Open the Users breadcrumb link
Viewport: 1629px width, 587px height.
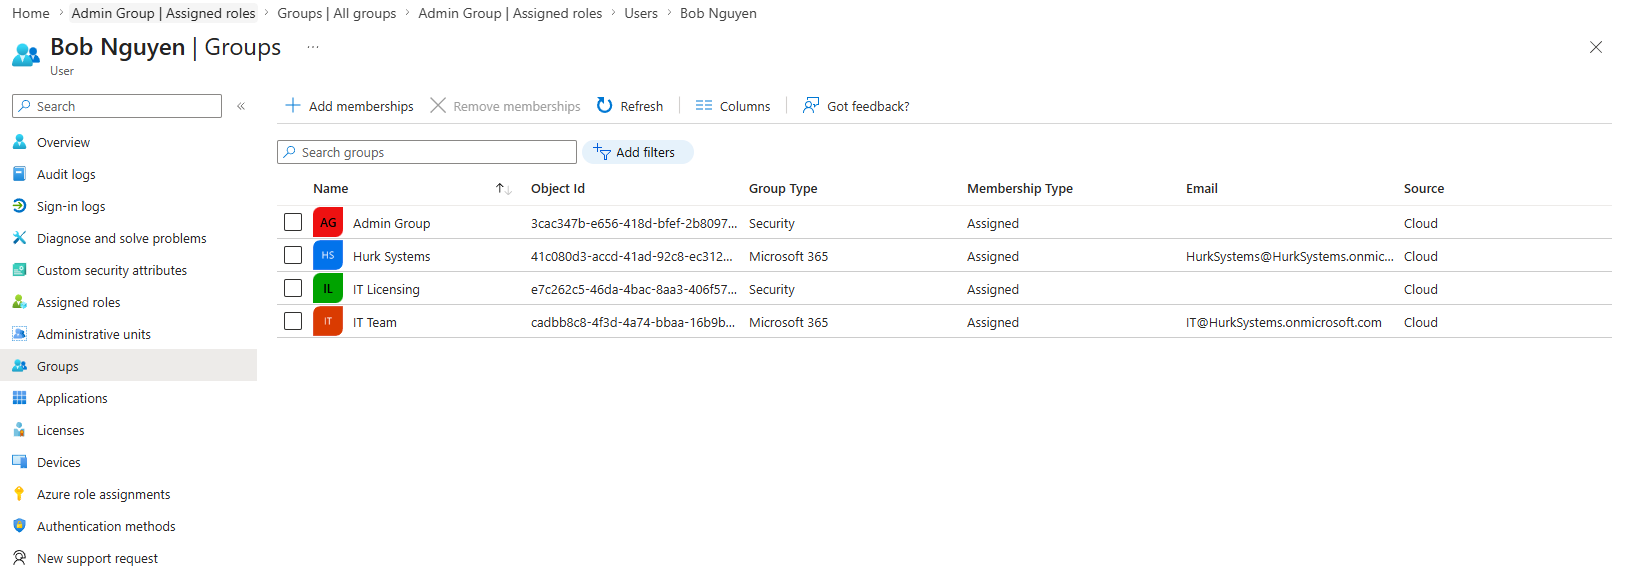[x=641, y=13]
